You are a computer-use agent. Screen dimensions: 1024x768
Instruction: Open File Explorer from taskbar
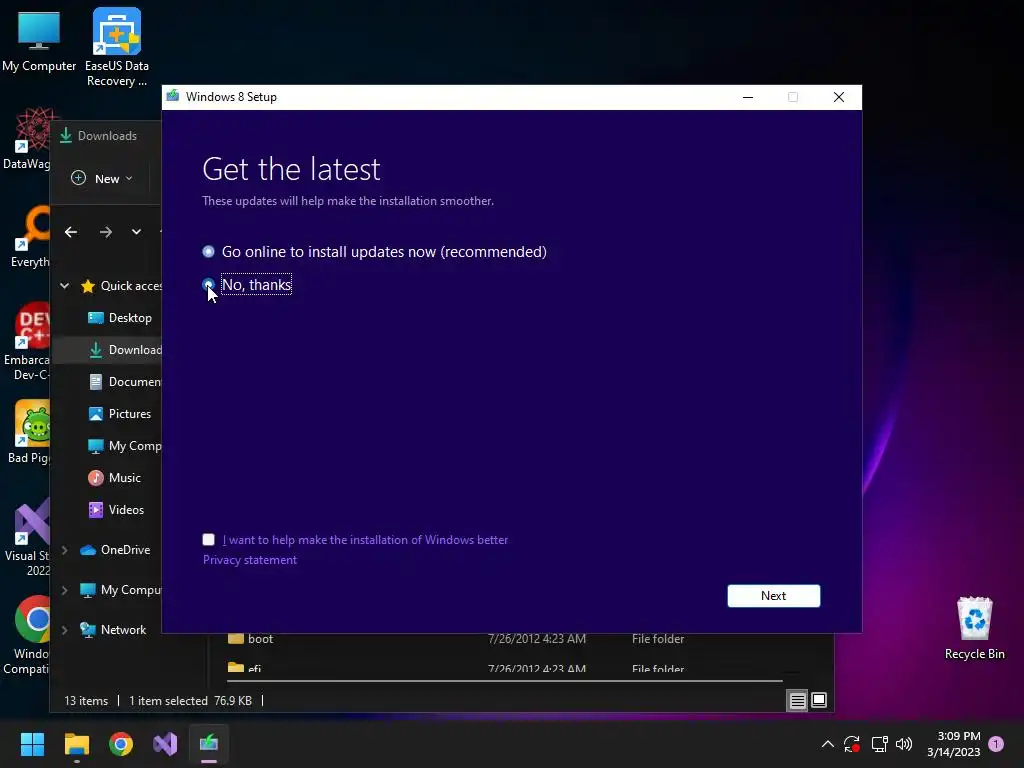pyautogui.click(x=76, y=744)
